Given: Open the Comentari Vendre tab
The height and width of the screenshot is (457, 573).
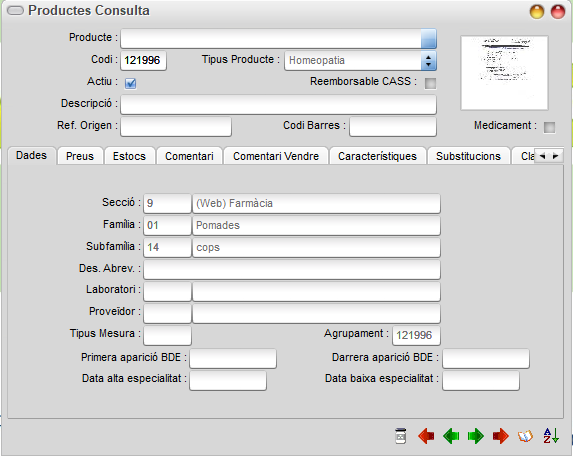Looking at the screenshot, I should (x=276, y=156).
